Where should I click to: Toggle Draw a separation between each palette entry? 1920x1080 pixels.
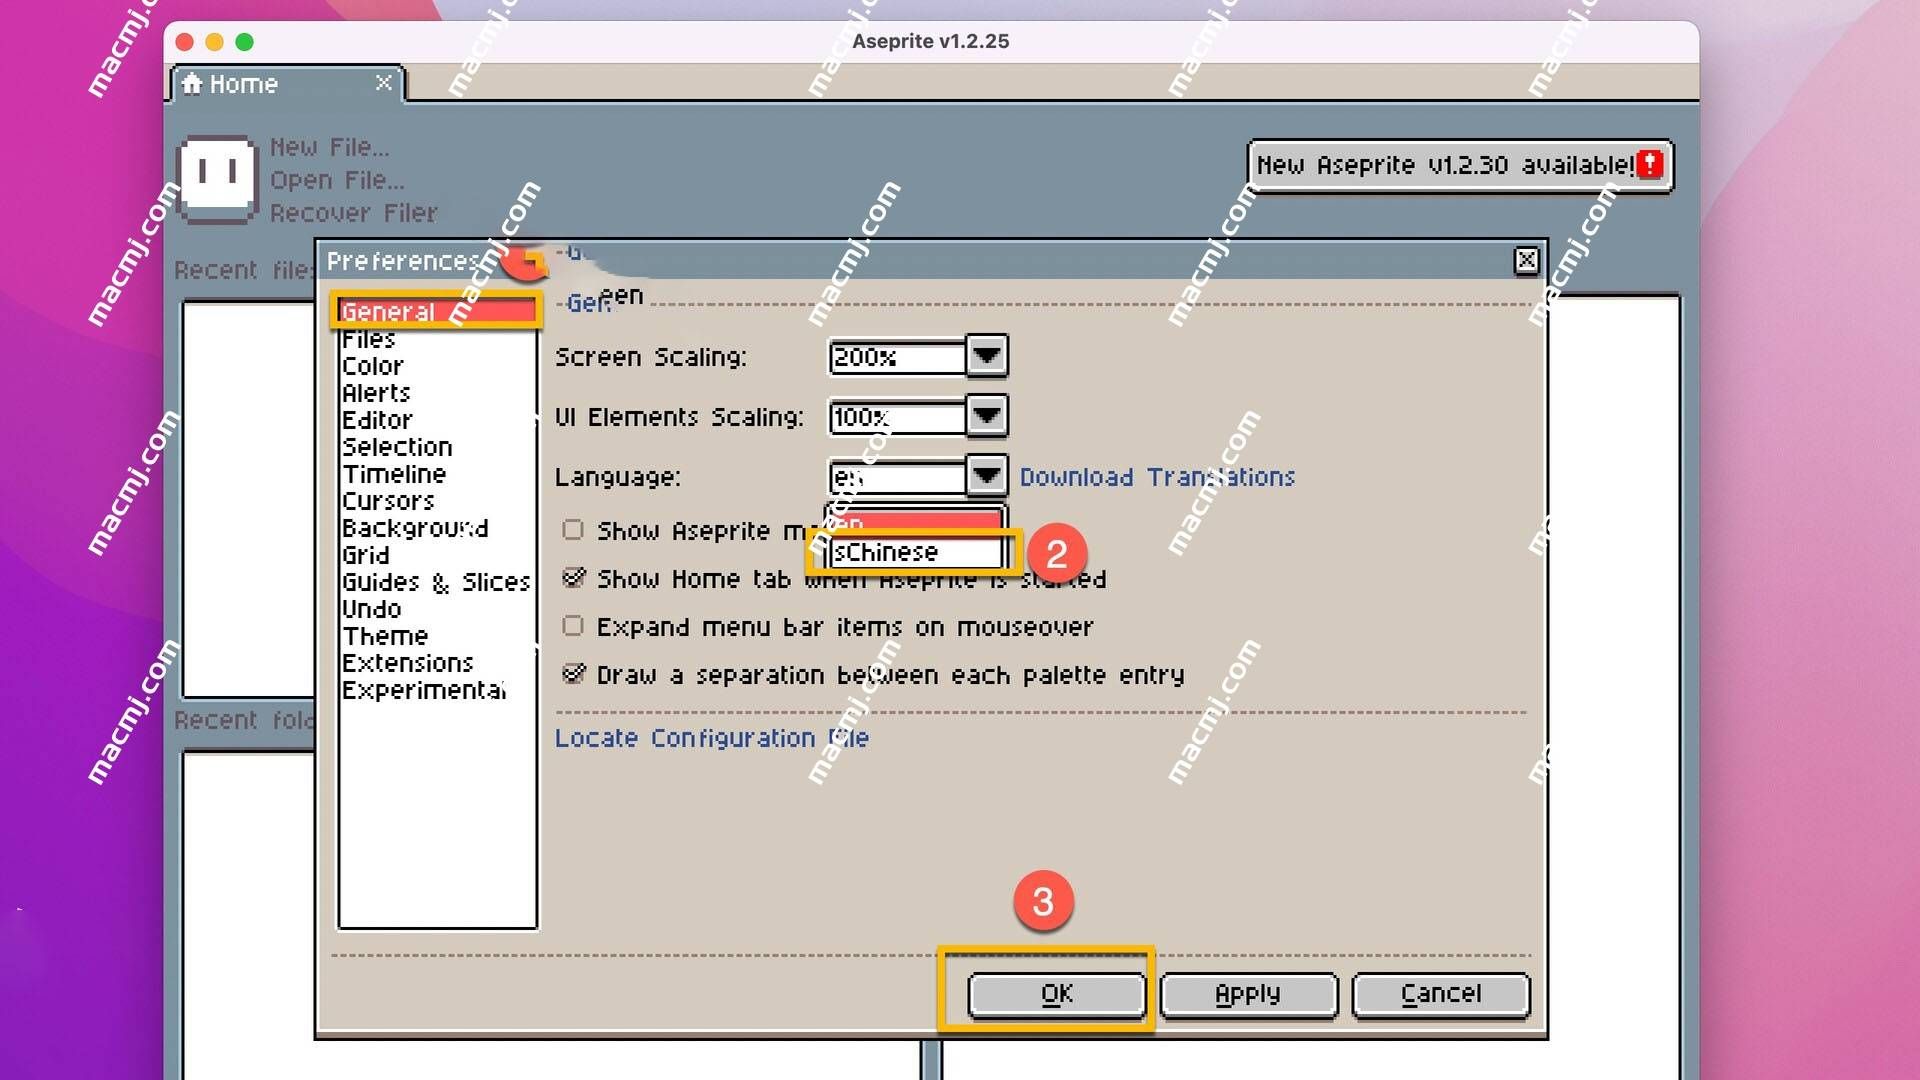(x=573, y=674)
